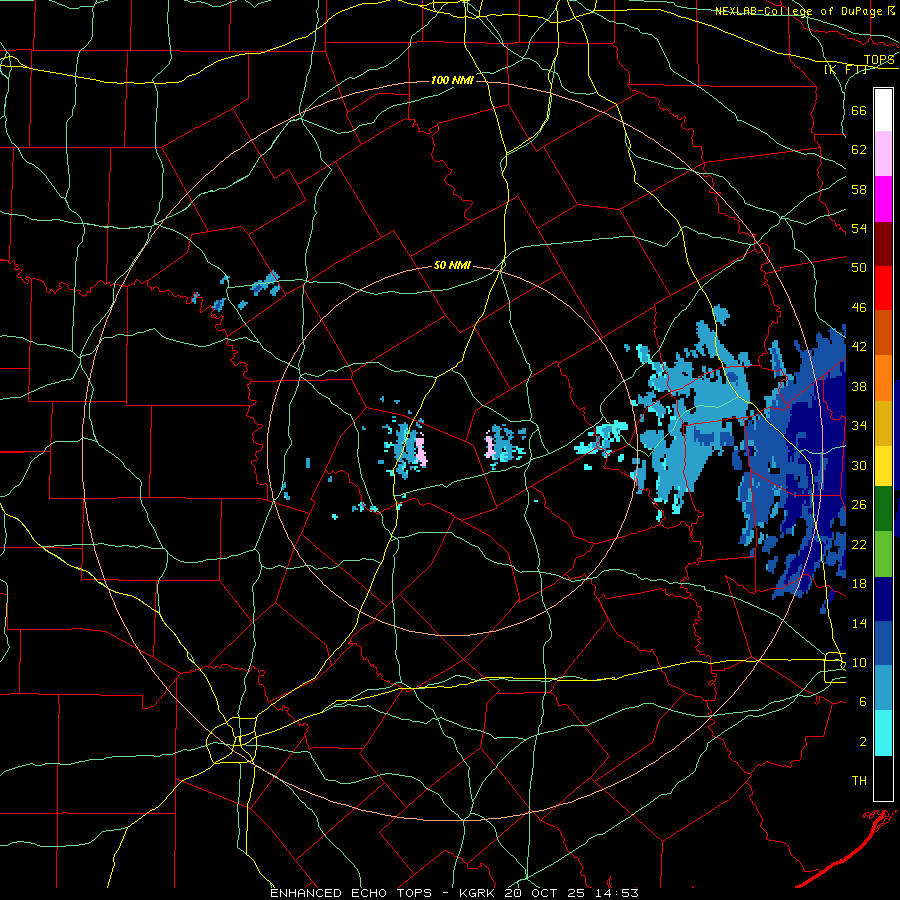This screenshot has height=900, width=900.
Task: Click the 'KGRK' radar station identifier
Action: coord(478,893)
